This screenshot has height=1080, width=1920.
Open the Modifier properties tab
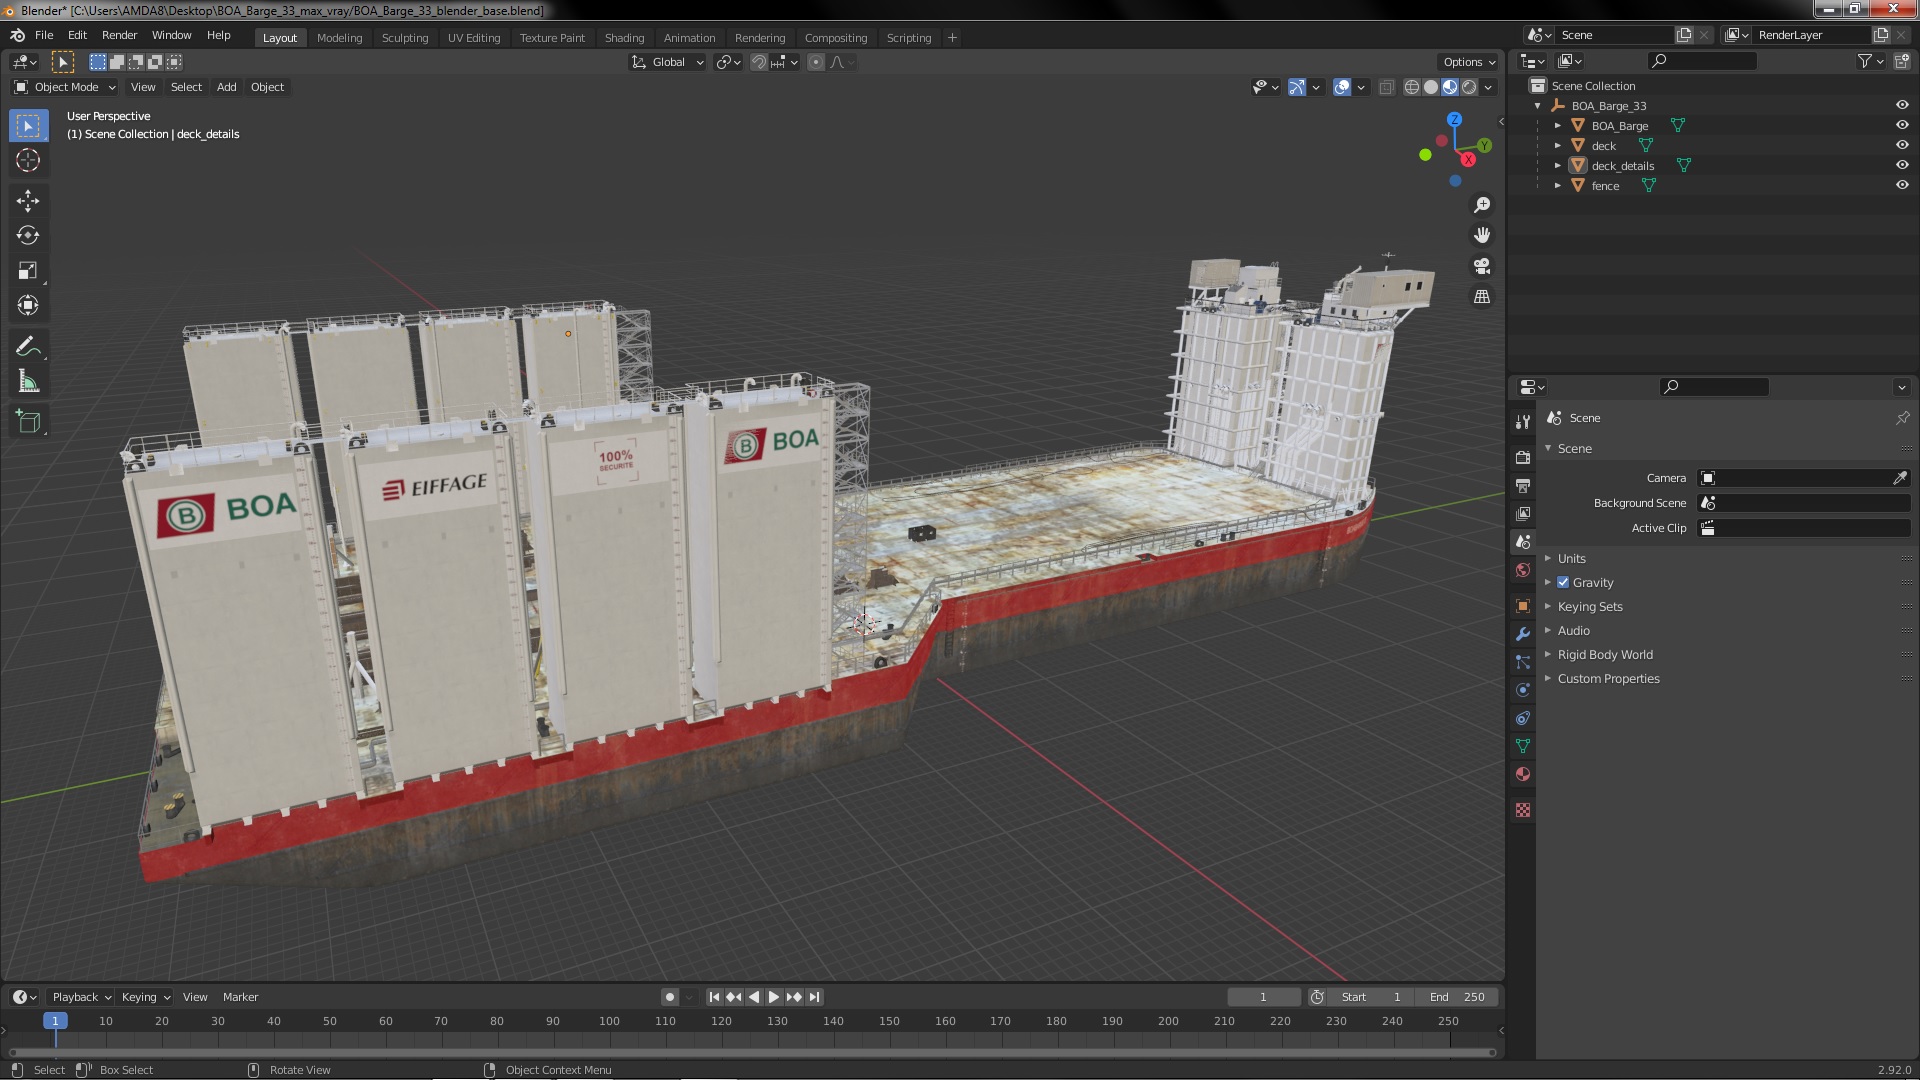1523,634
